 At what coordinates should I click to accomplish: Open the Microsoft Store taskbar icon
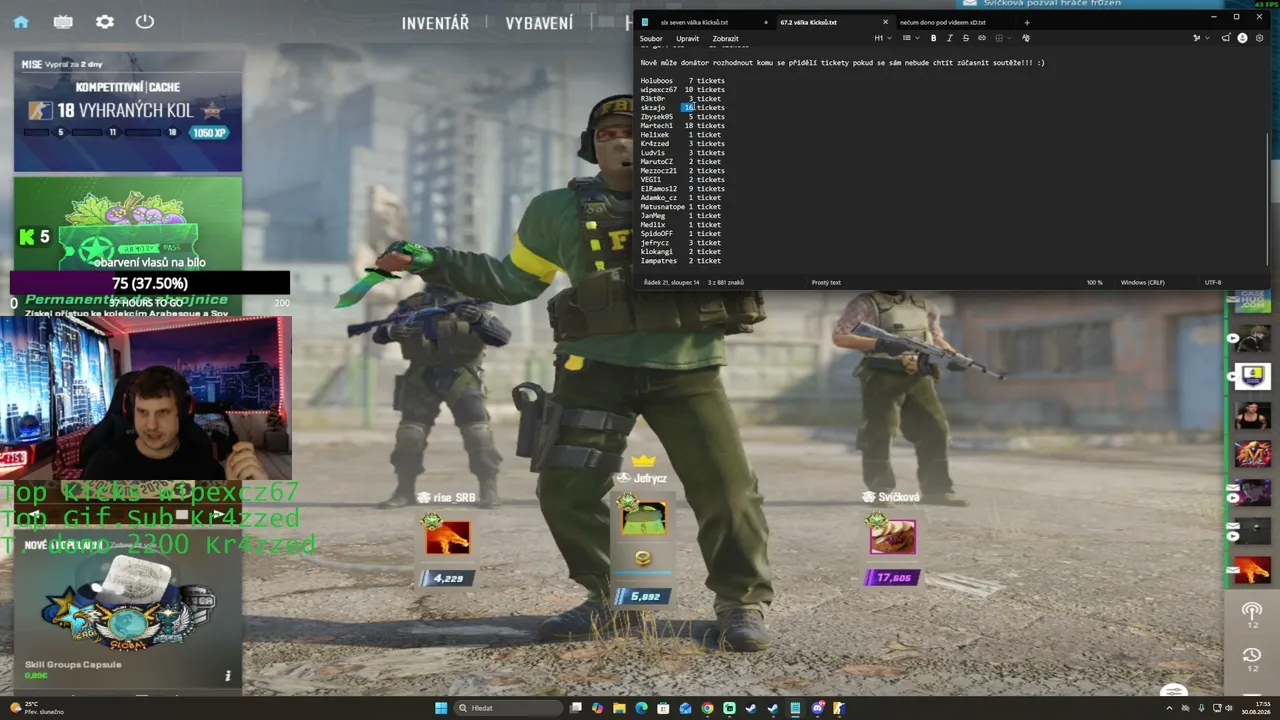663,708
